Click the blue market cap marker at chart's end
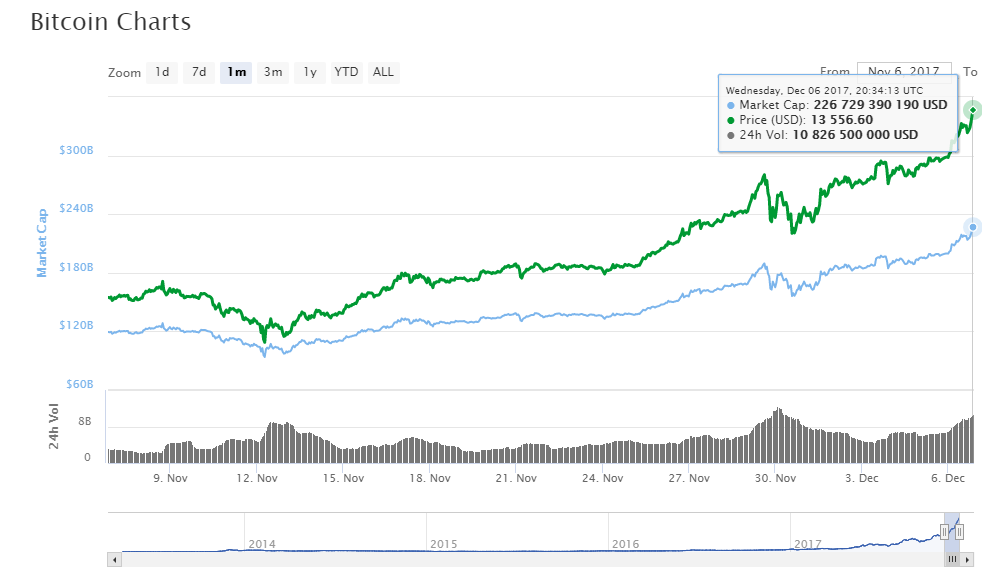Image resolution: width=982 pixels, height=578 pixels. pyautogui.click(x=972, y=227)
